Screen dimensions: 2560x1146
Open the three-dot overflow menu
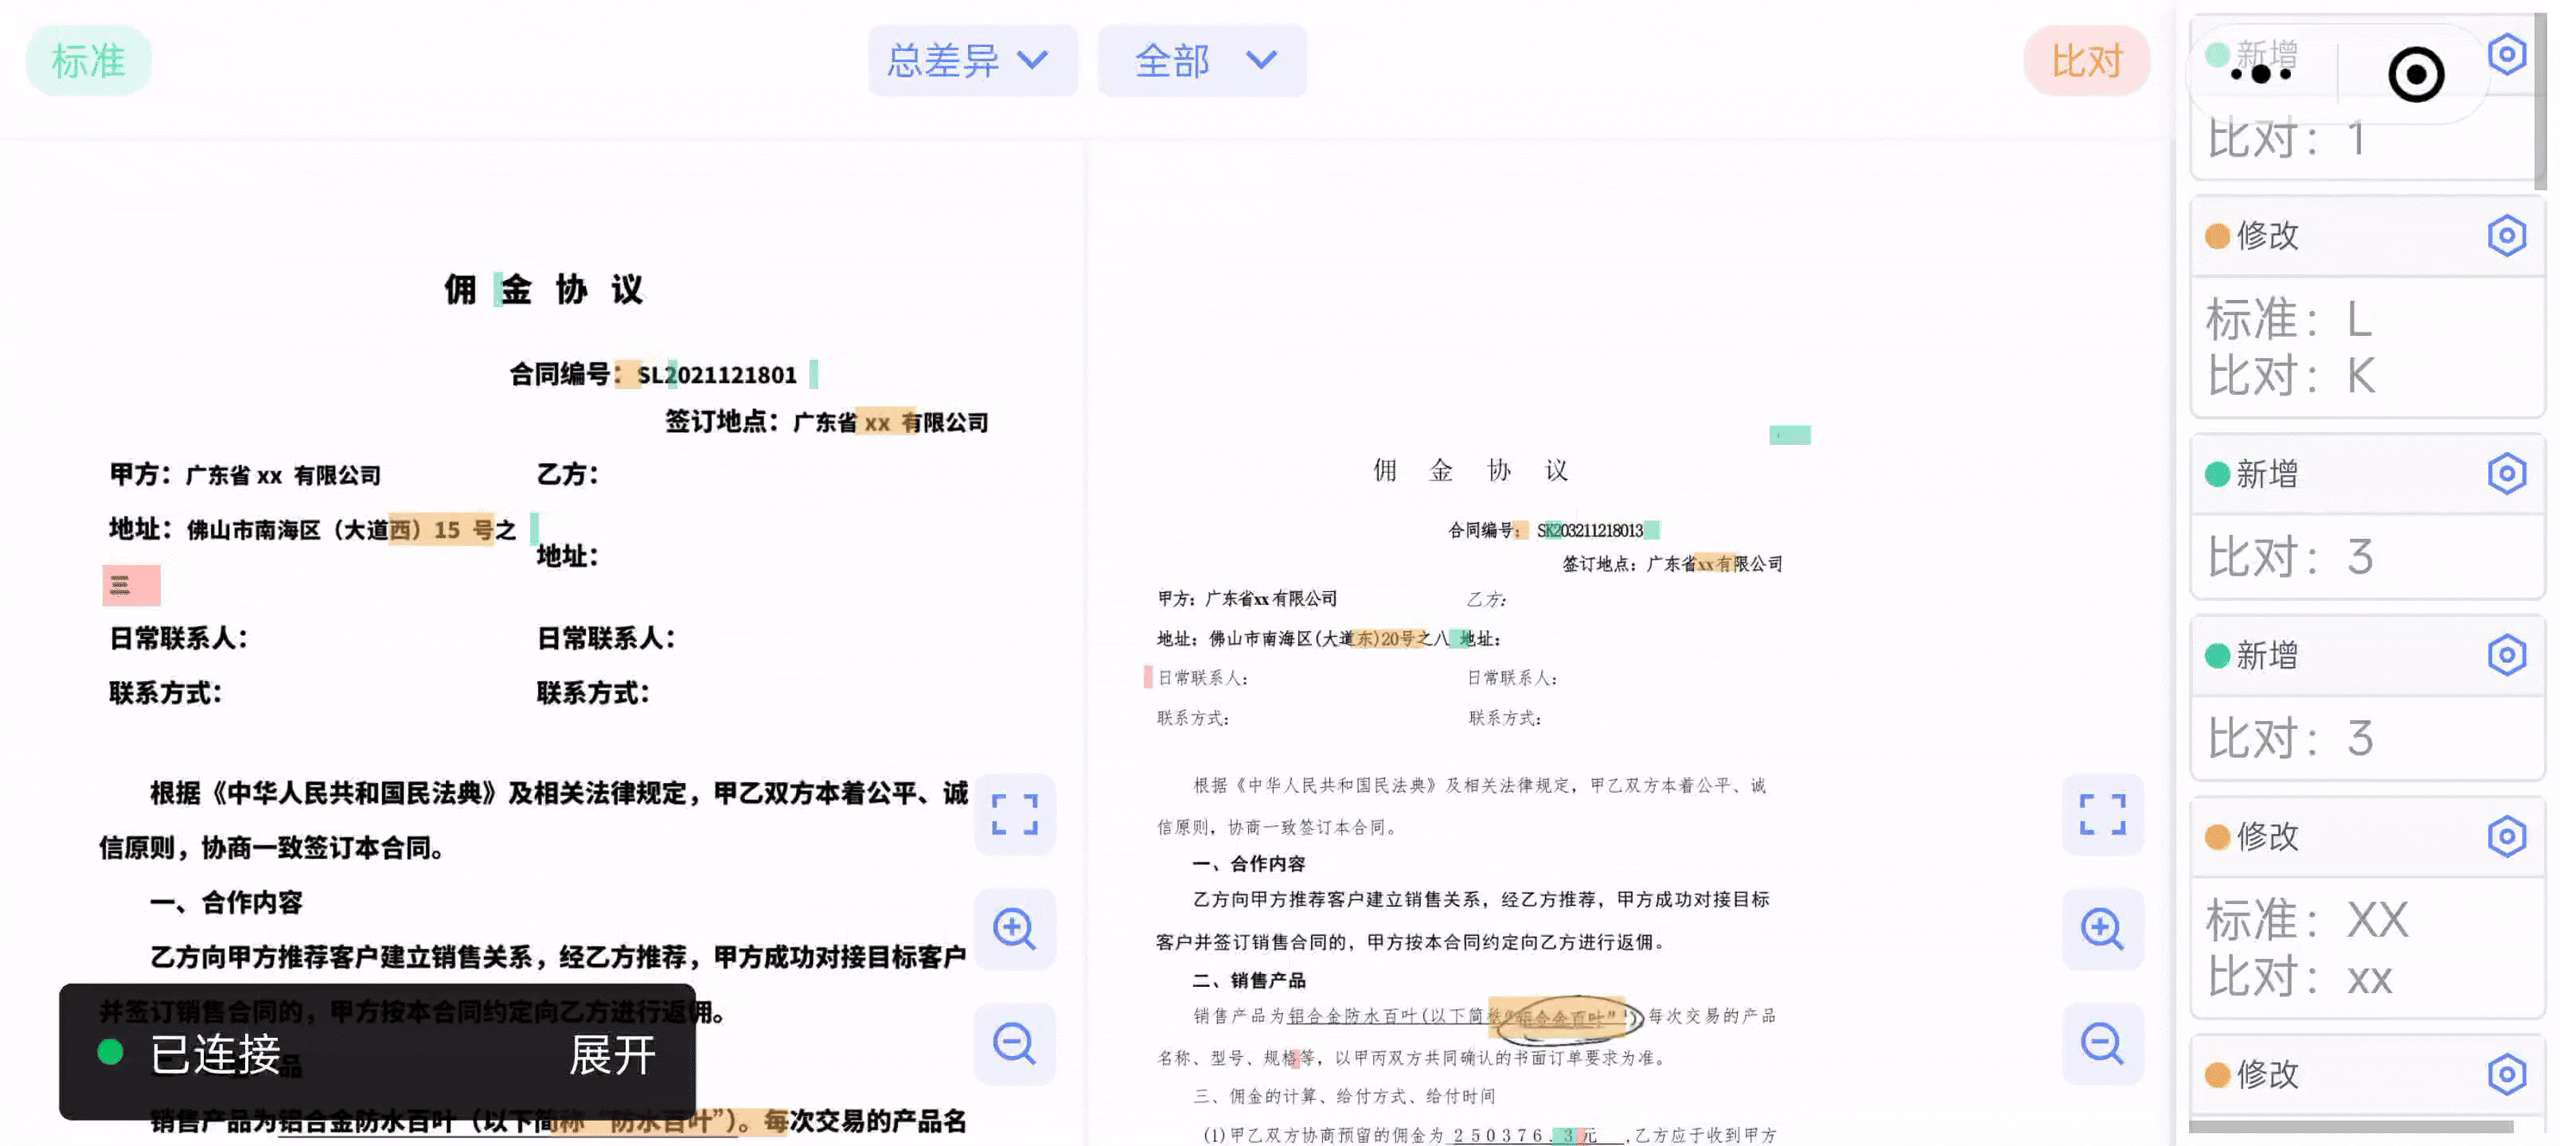pyautogui.click(x=2261, y=75)
